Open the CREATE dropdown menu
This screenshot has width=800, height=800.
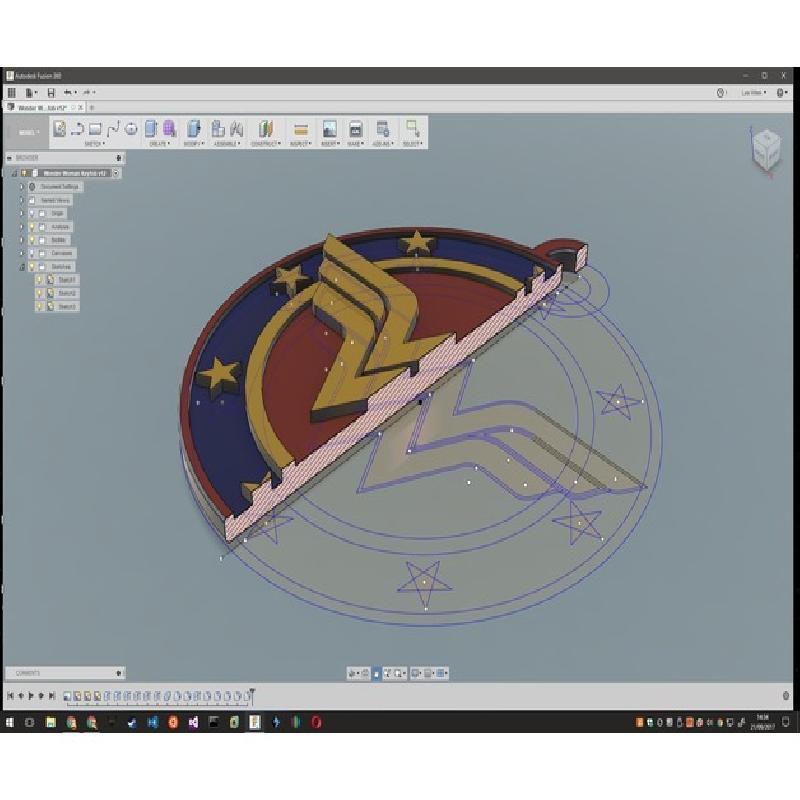click(159, 144)
